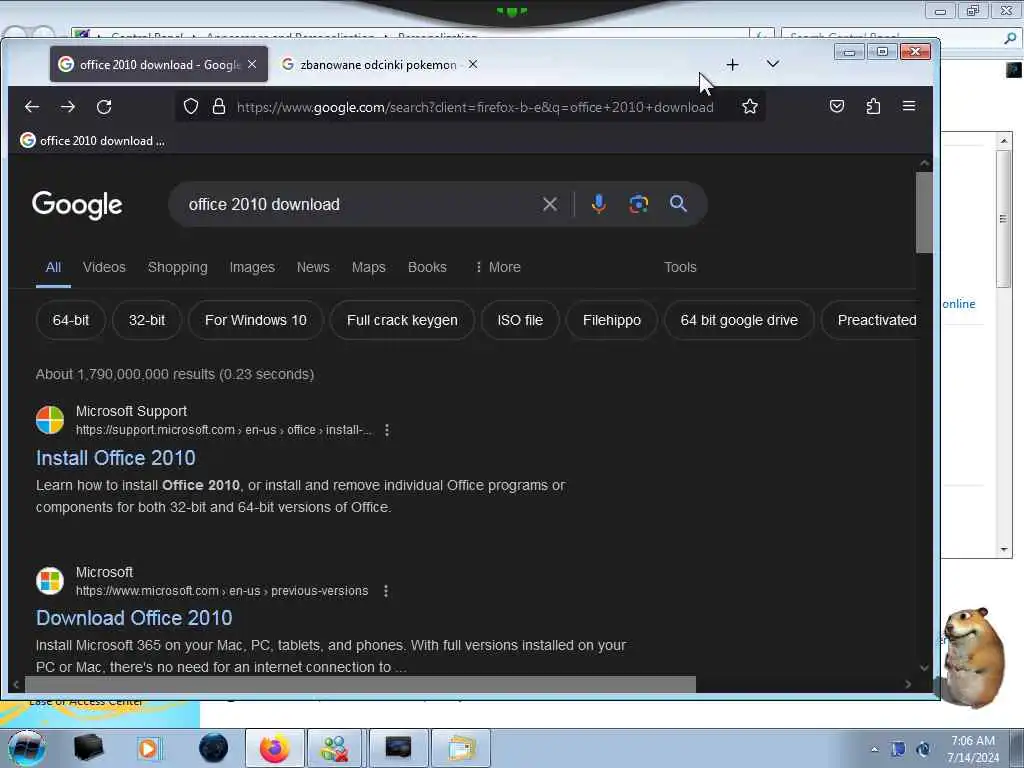Click the Google search text field
The height and width of the screenshot is (768, 1024).
coord(359,204)
